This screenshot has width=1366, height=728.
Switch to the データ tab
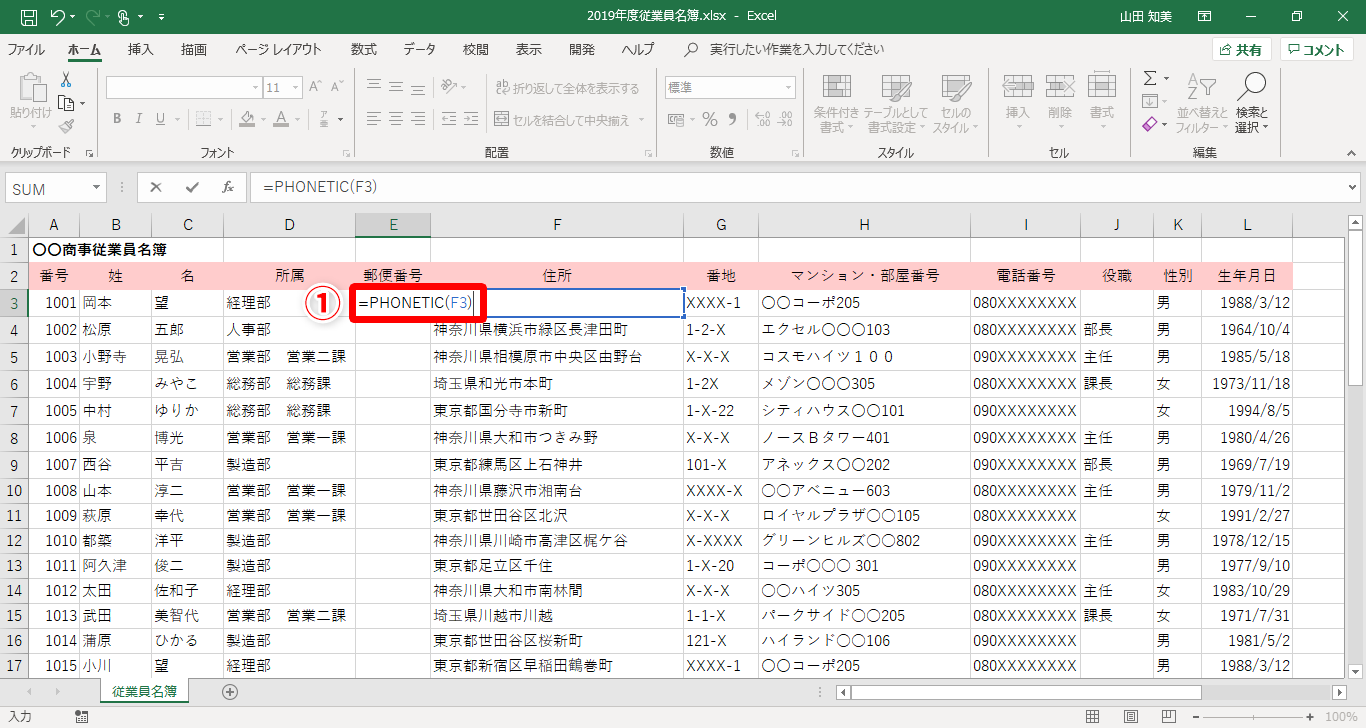click(420, 50)
